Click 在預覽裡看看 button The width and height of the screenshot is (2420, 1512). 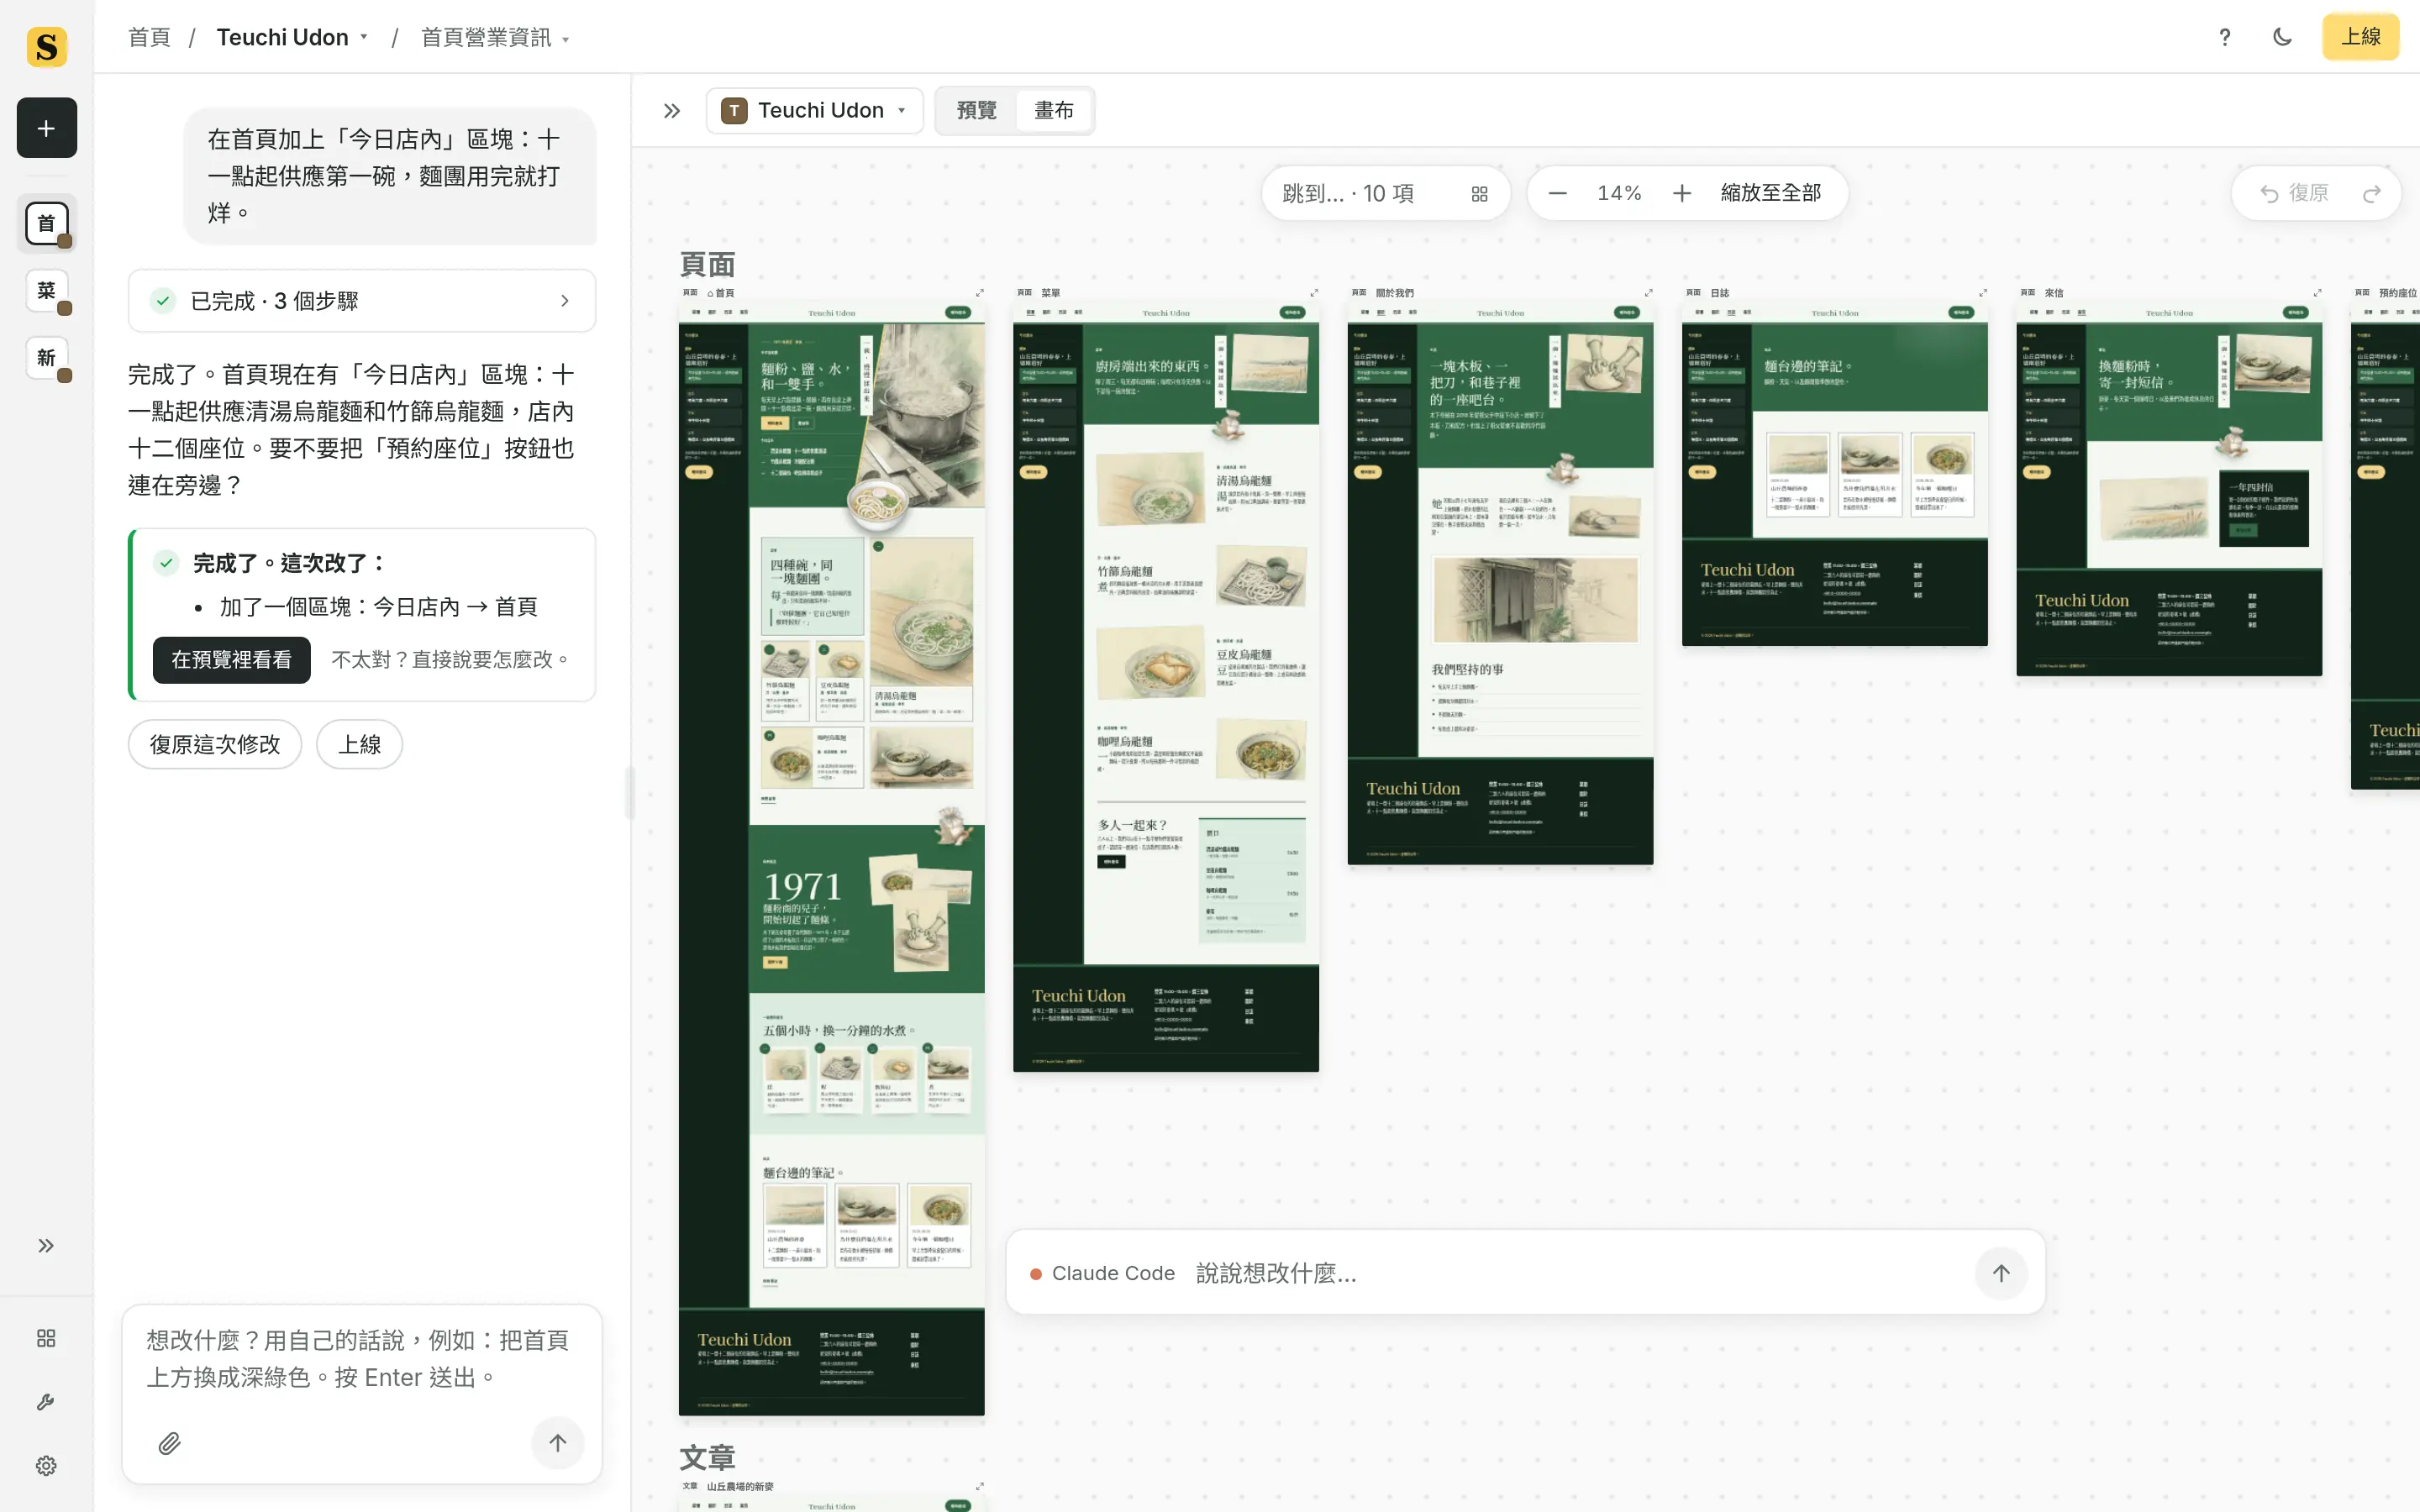(x=231, y=659)
